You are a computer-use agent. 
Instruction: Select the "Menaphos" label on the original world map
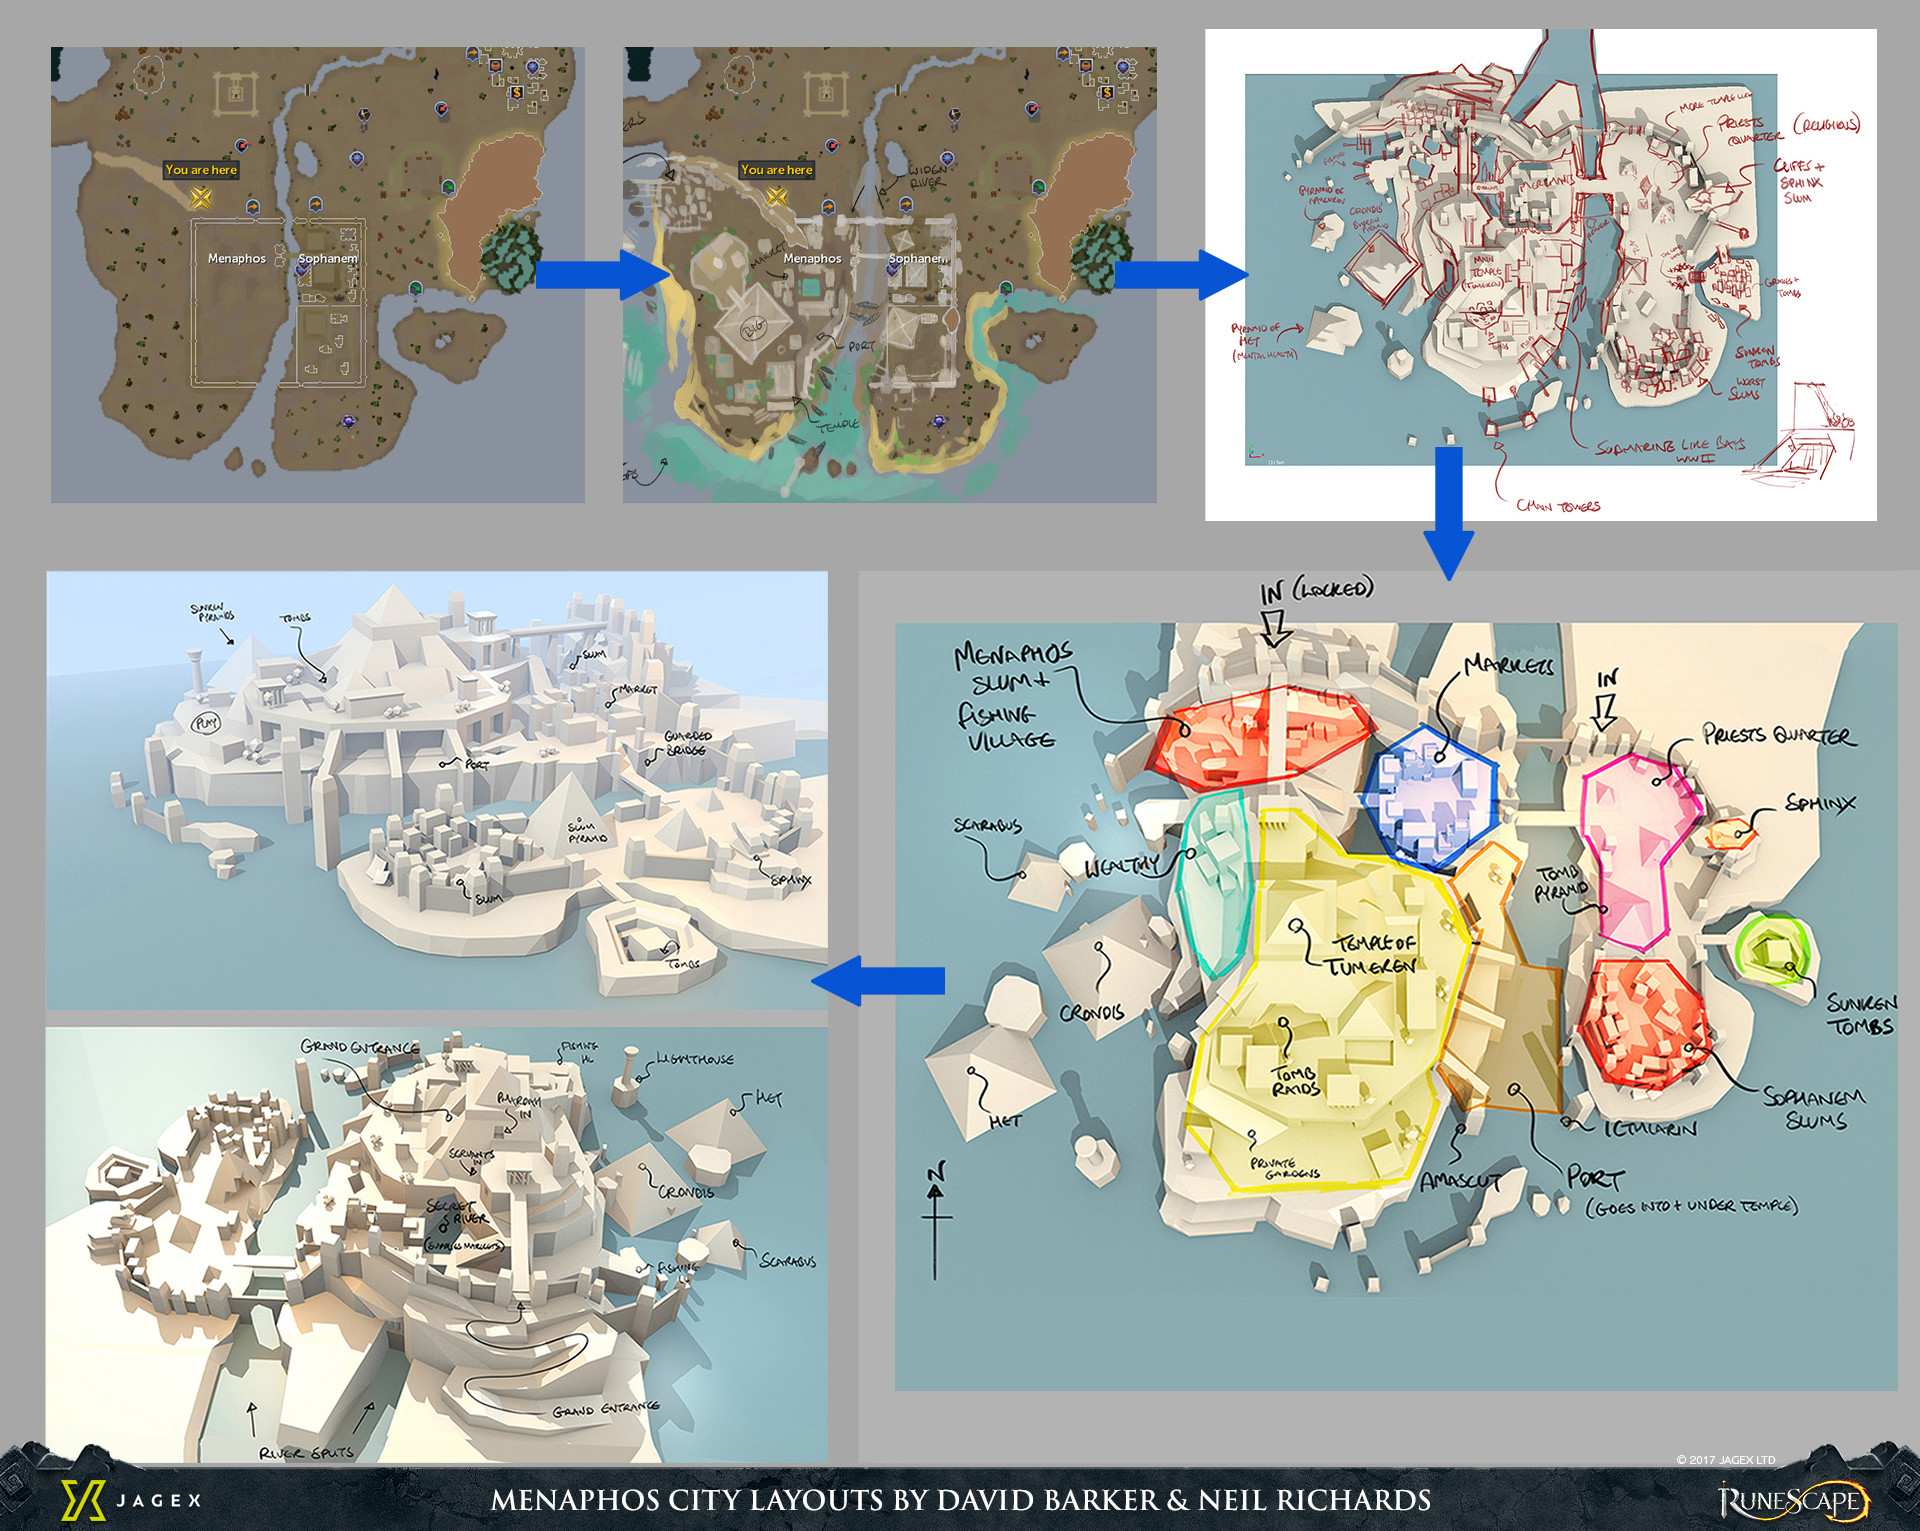pos(237,258)
